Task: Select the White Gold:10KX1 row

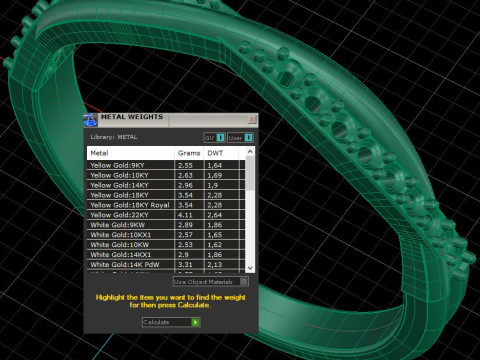Action: coord(166,235)
